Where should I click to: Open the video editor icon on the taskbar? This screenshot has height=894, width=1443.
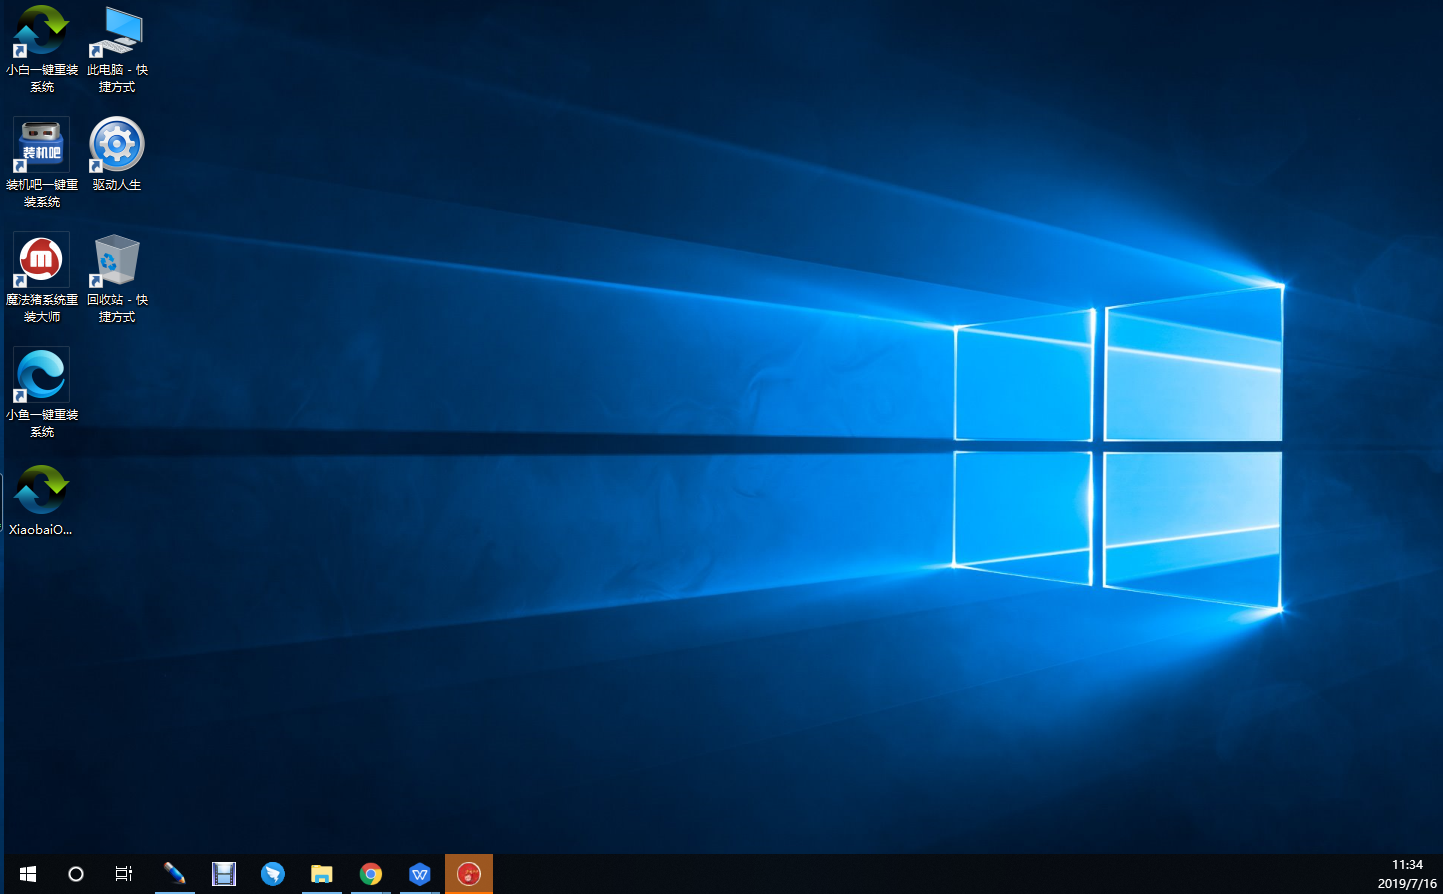(224, 873)
